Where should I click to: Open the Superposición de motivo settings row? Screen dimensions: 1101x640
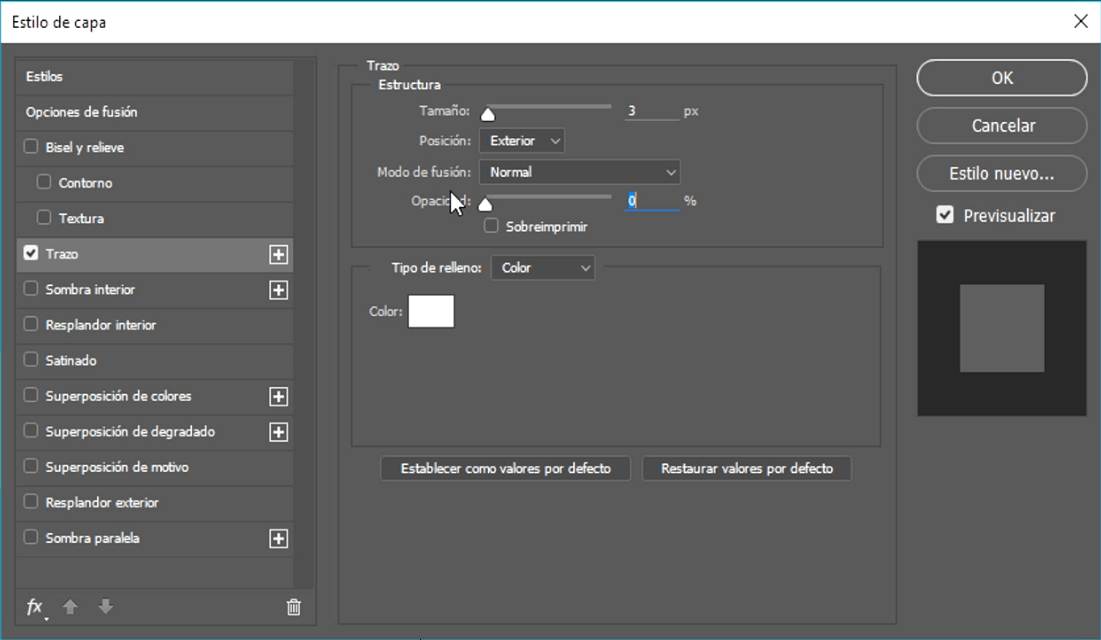(x=154, y=467)
